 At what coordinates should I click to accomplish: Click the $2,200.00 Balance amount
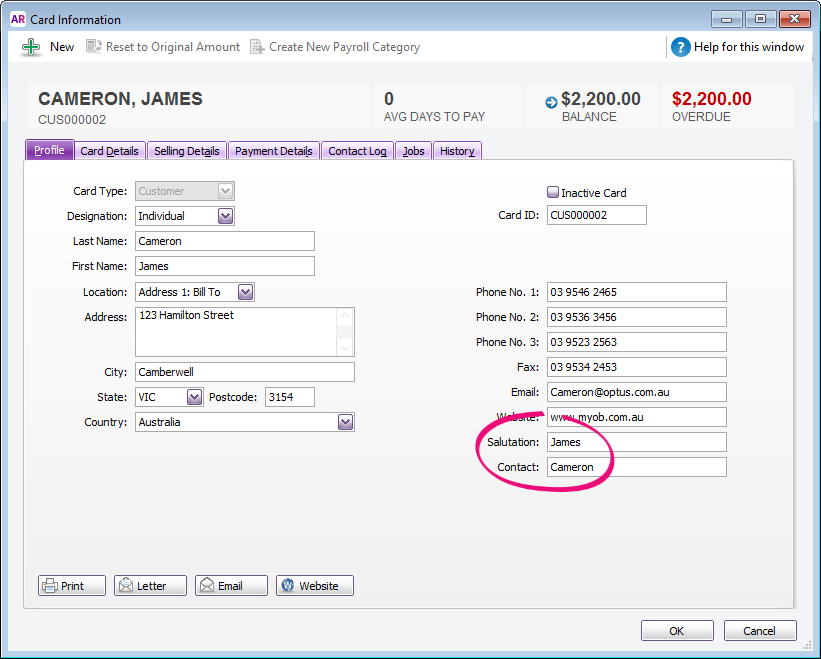[601, 98]
